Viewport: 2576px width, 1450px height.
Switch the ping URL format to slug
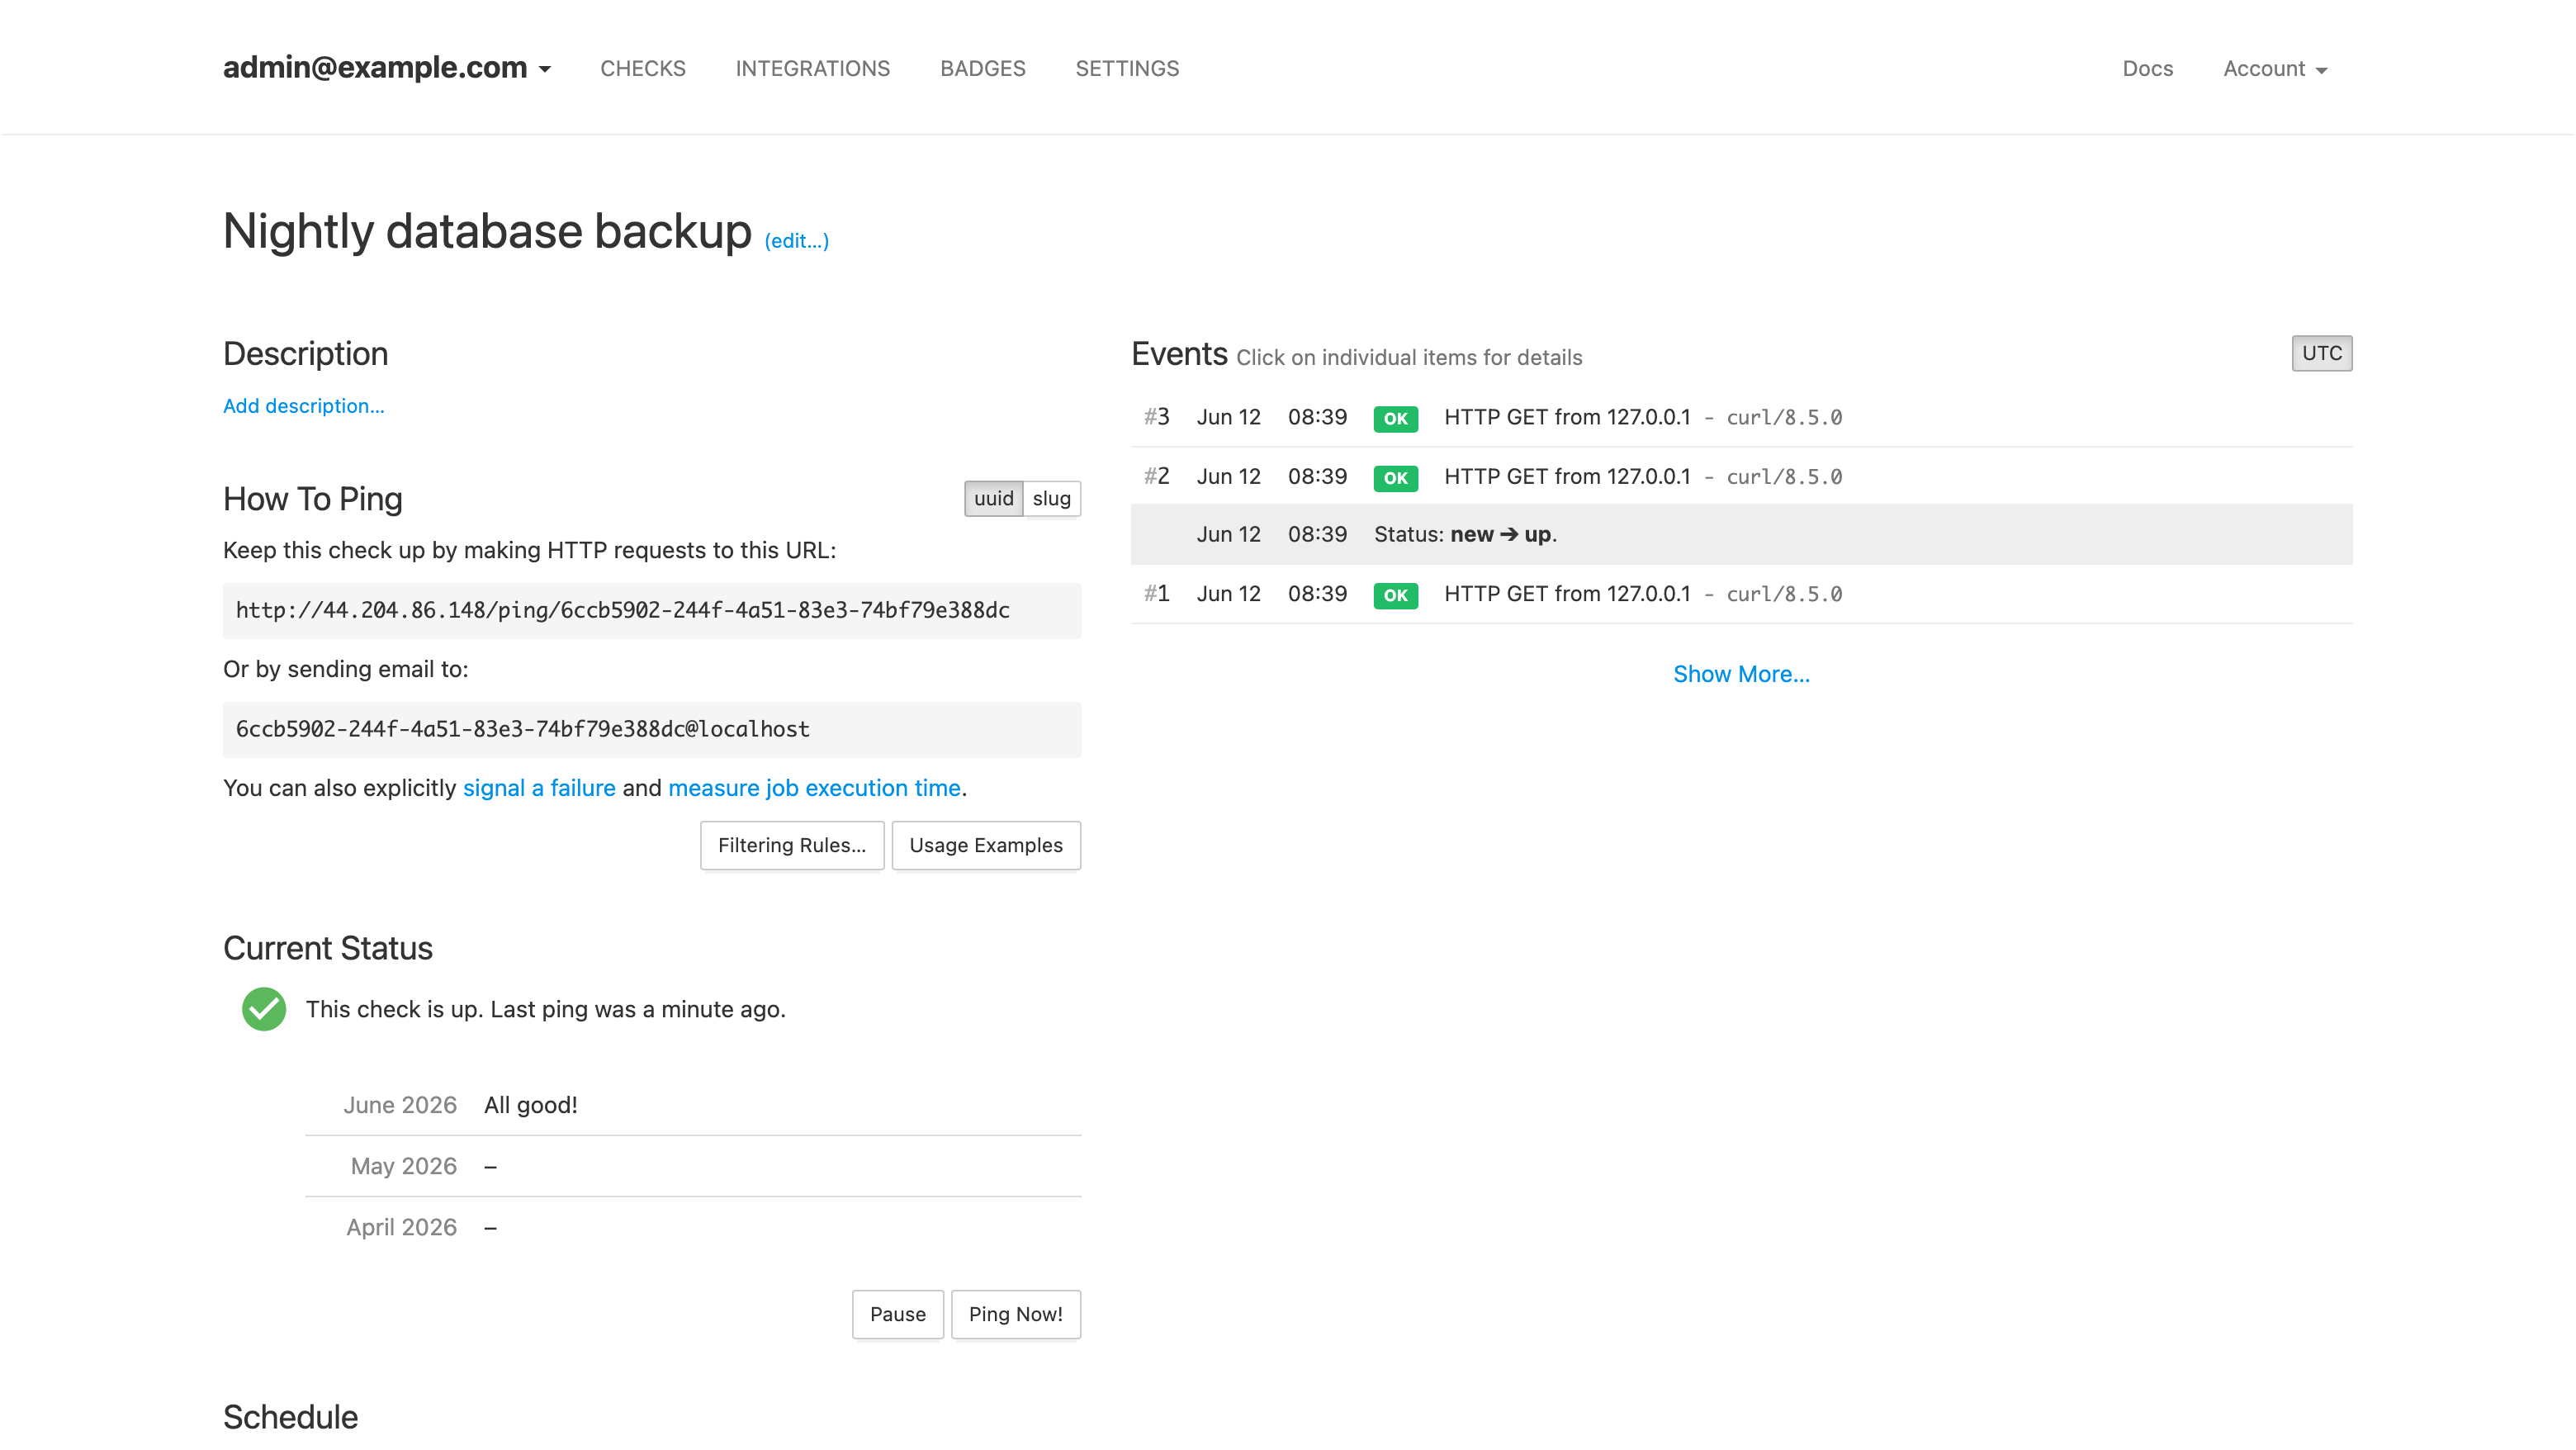1051,498
